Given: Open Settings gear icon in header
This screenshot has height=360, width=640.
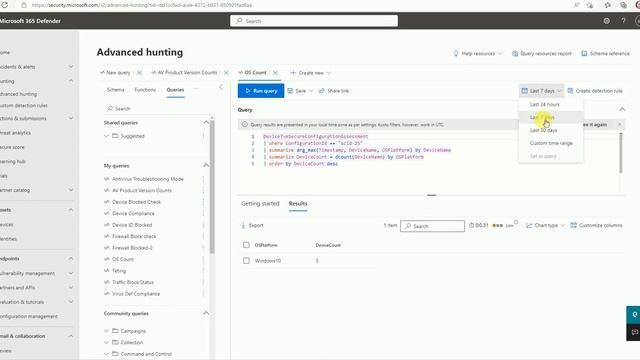Looking at the screenshot, I should pyautogui.click(x=607, y=21).
